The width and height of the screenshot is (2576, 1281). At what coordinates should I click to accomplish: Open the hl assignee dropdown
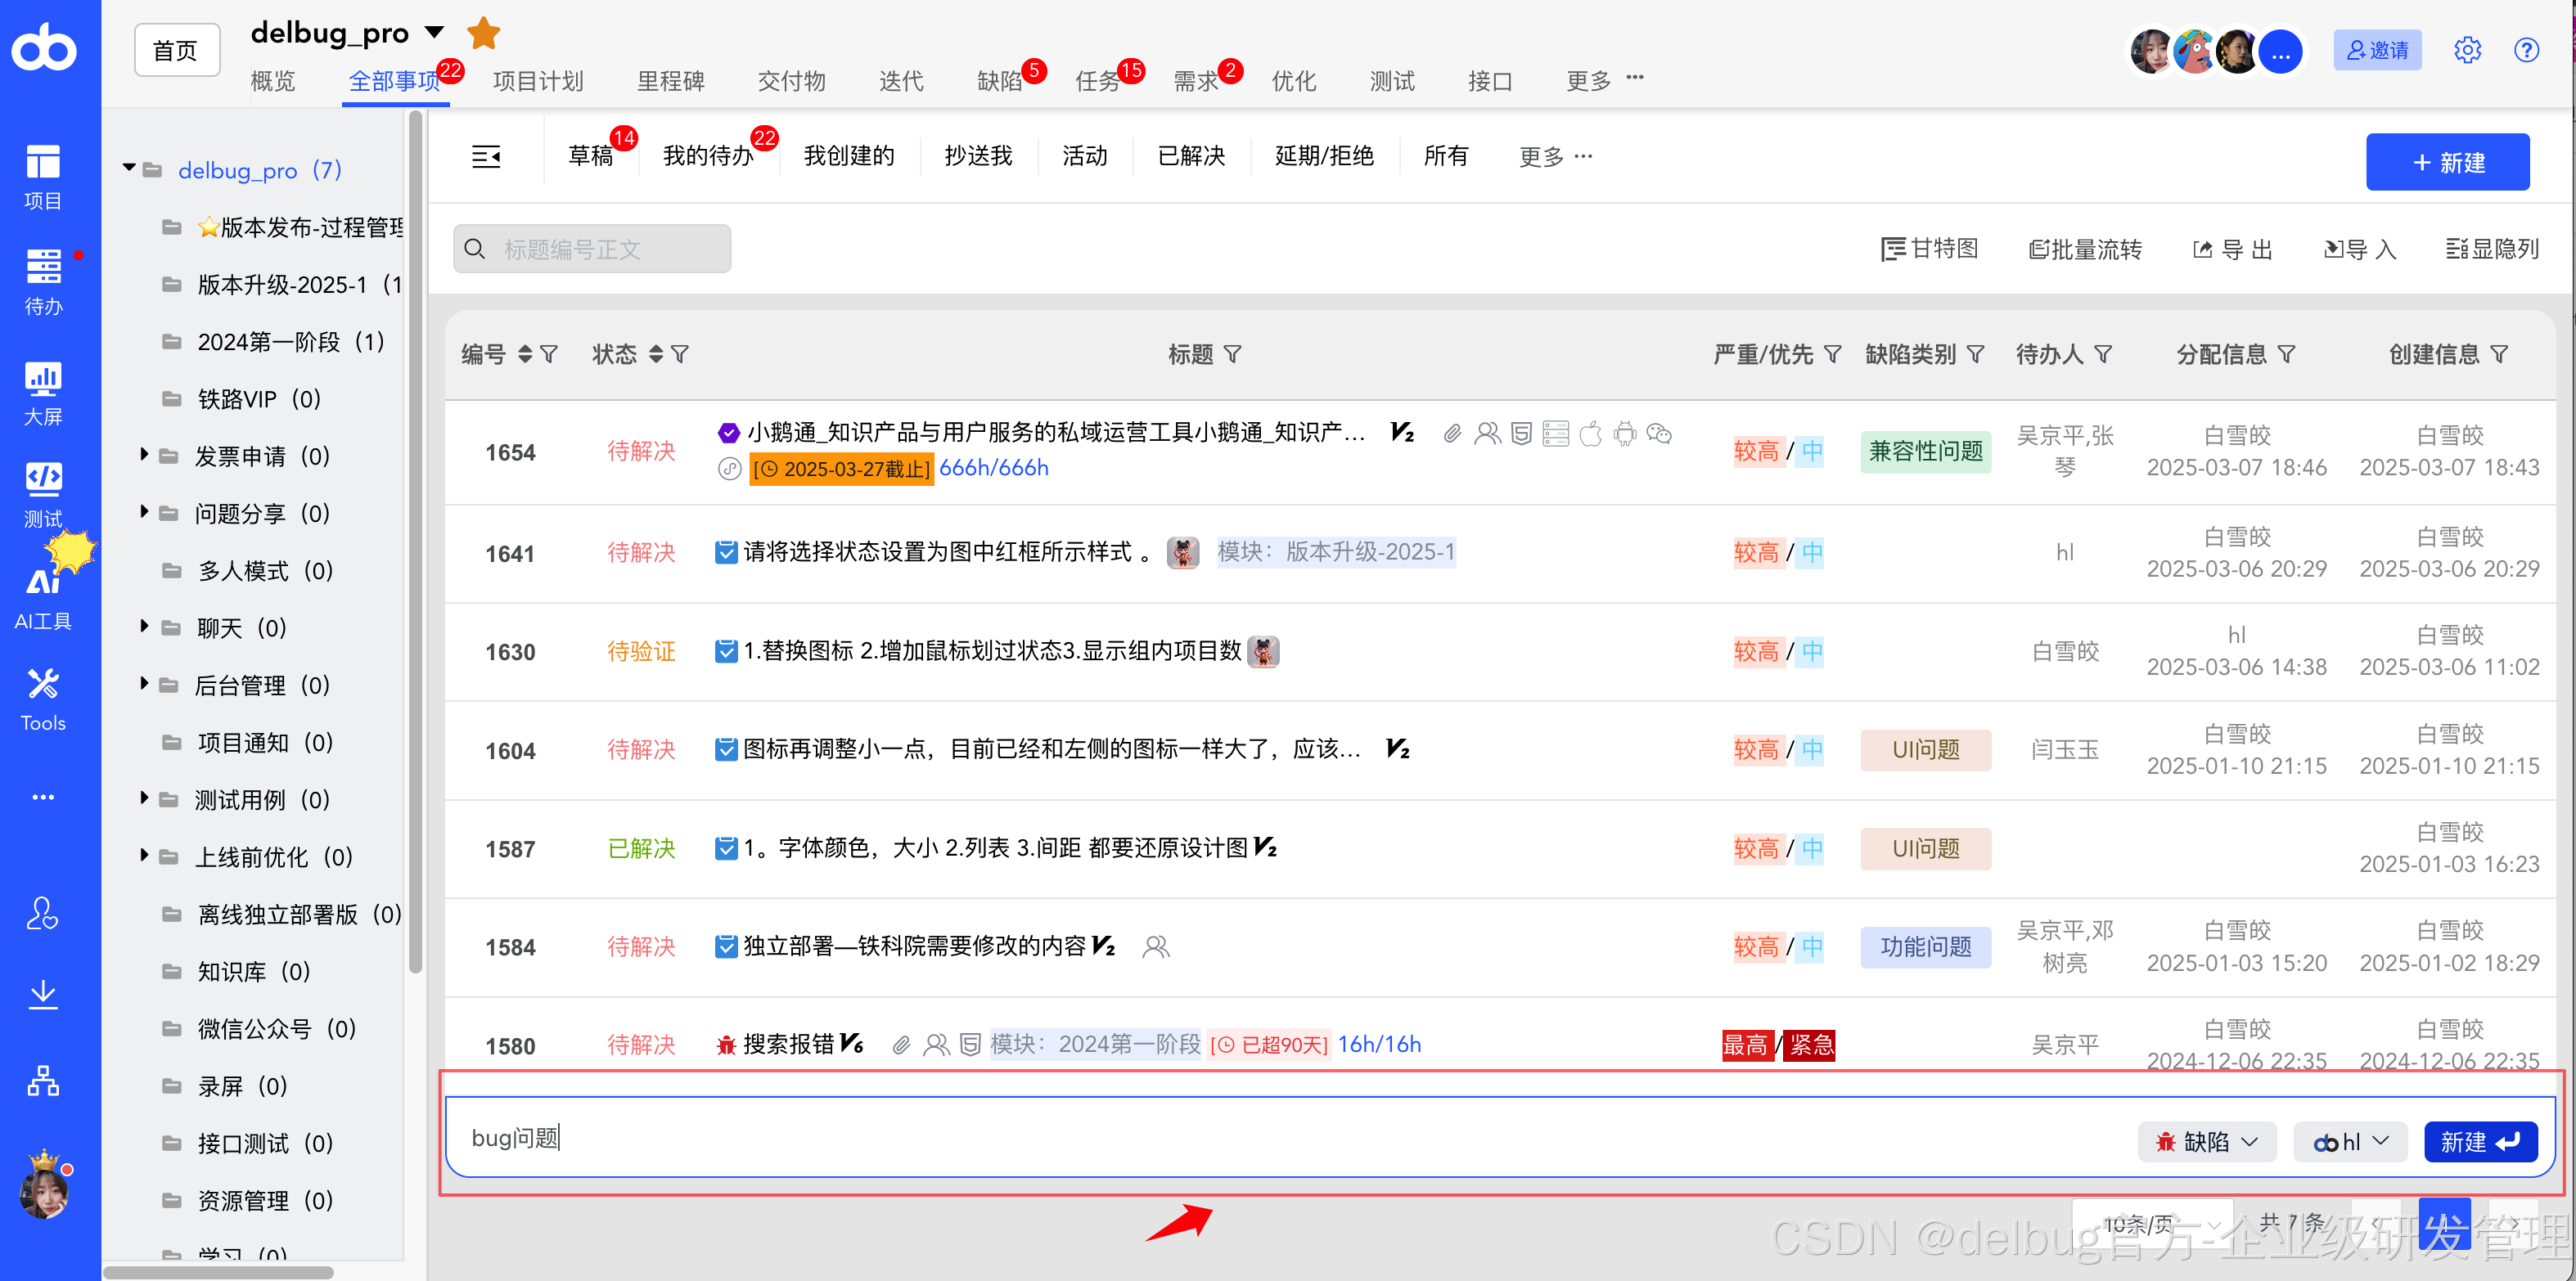pos(2350,1141)
